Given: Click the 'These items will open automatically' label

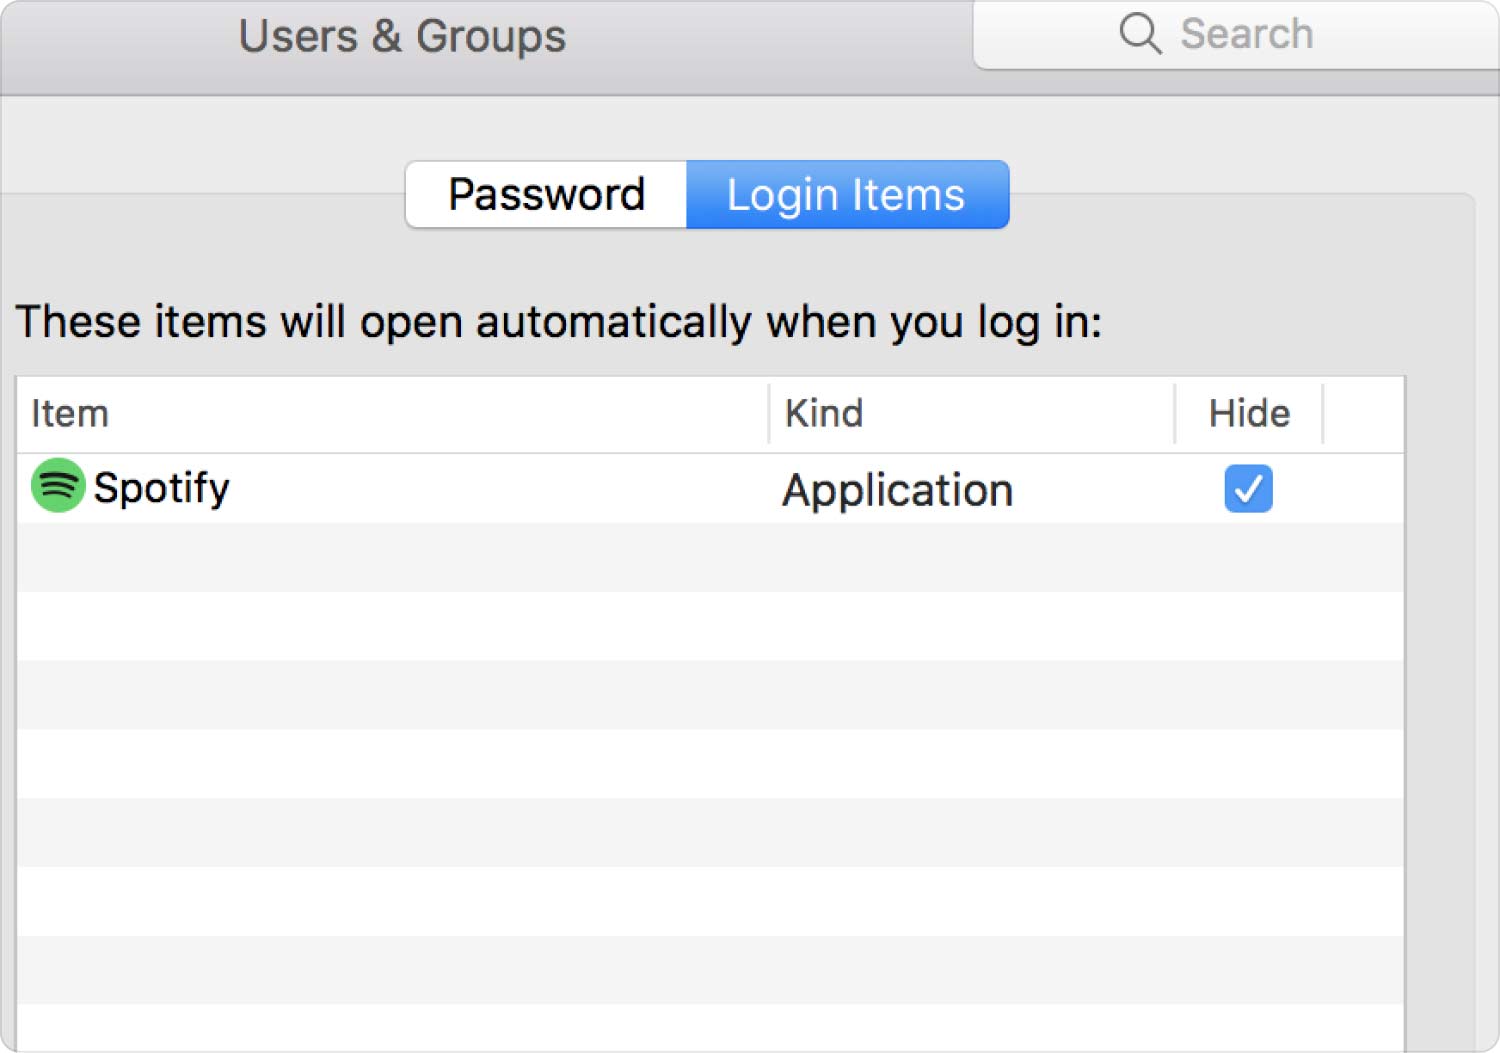Looking at the screenshot, I should (558, 323).
